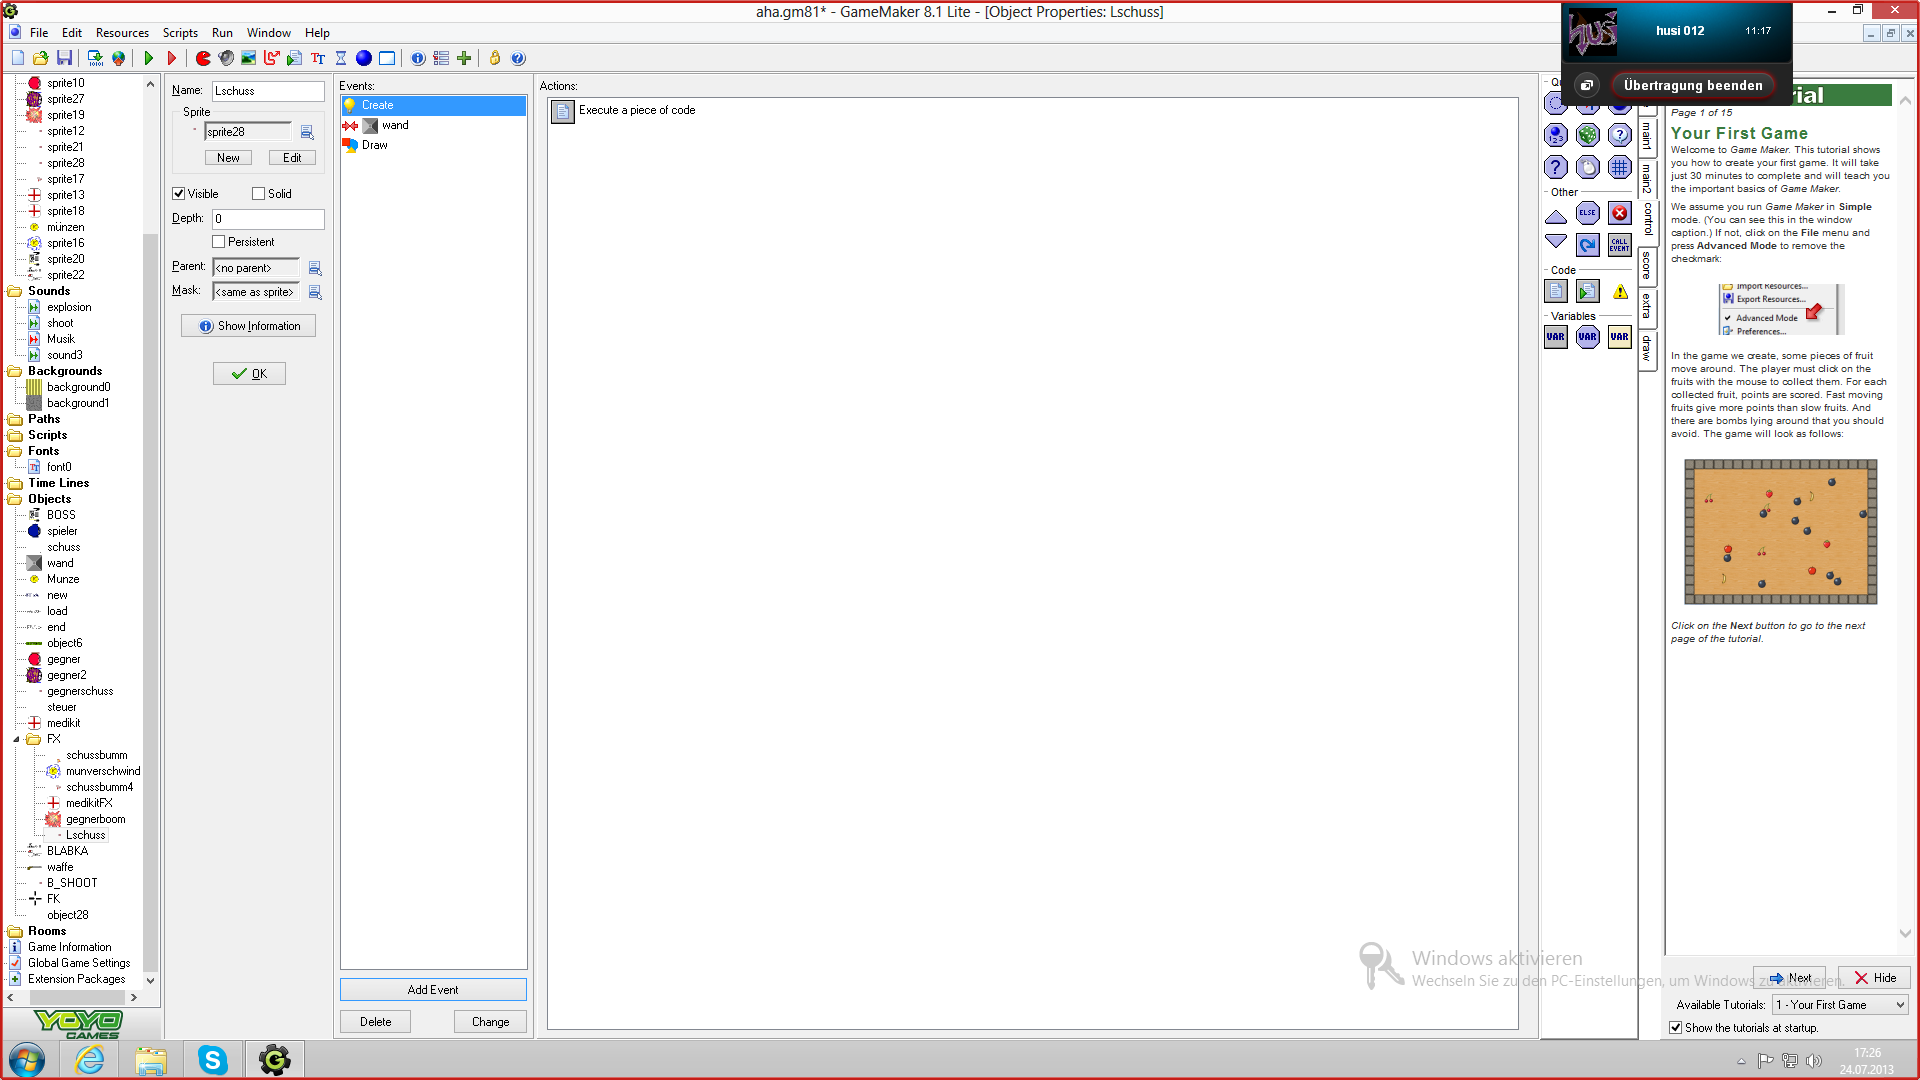Click the Depth input field

[268, 219]
